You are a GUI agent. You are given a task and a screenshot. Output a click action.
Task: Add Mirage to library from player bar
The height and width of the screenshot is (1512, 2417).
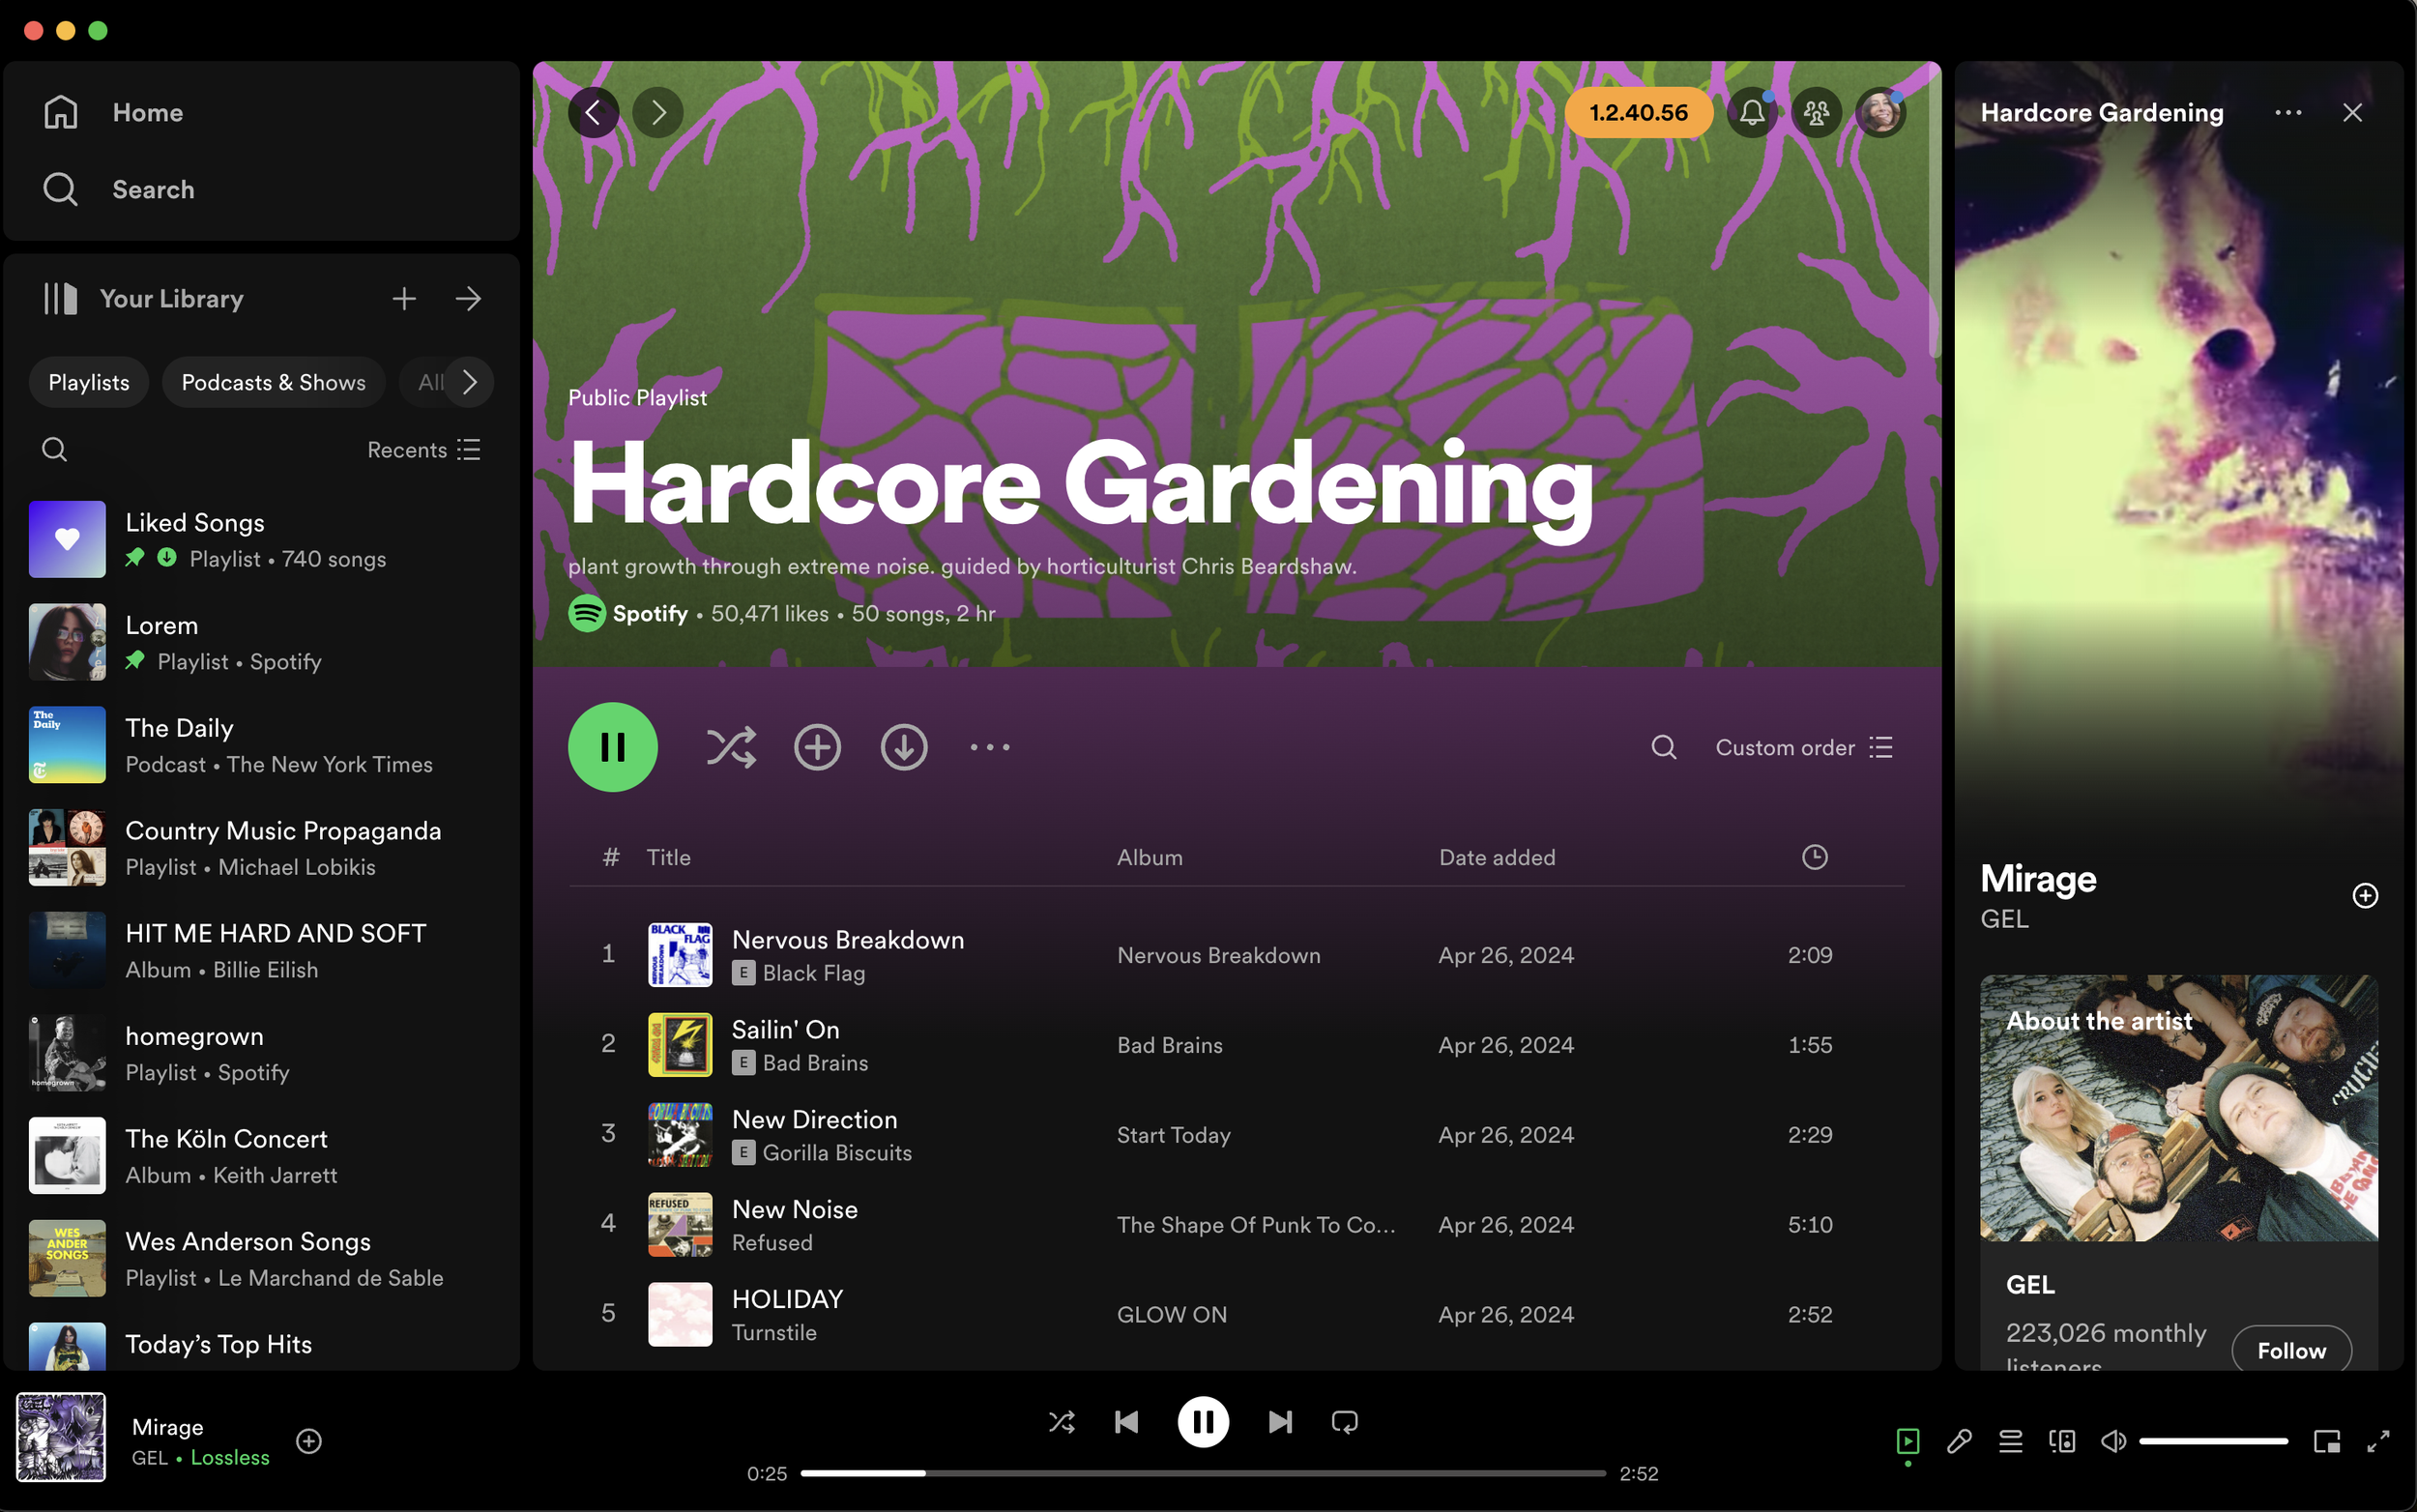[x=309, y=1441]
